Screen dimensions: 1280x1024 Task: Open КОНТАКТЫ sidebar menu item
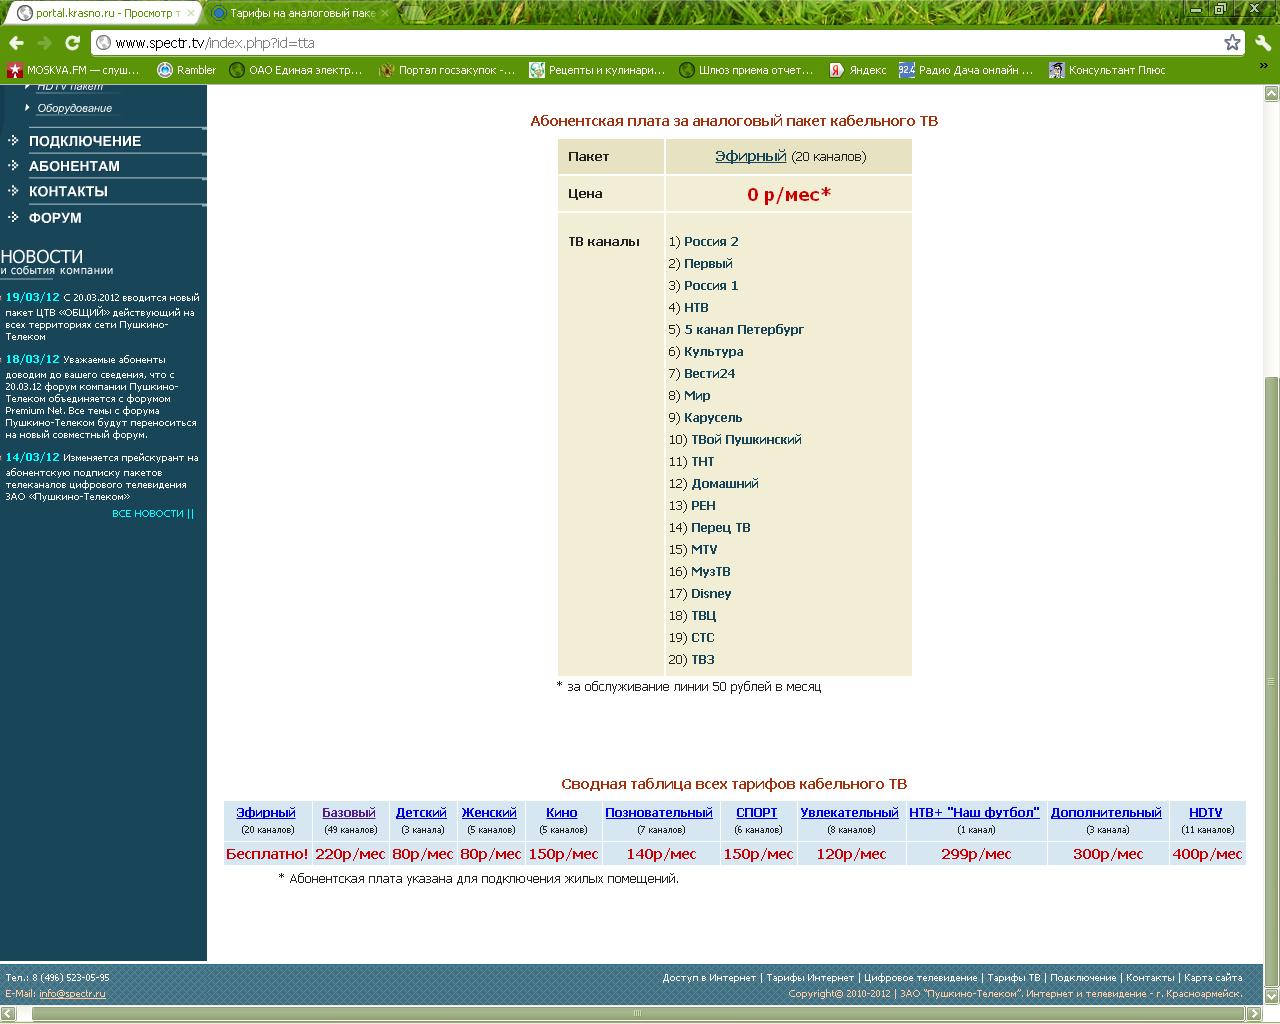(68, 191)
